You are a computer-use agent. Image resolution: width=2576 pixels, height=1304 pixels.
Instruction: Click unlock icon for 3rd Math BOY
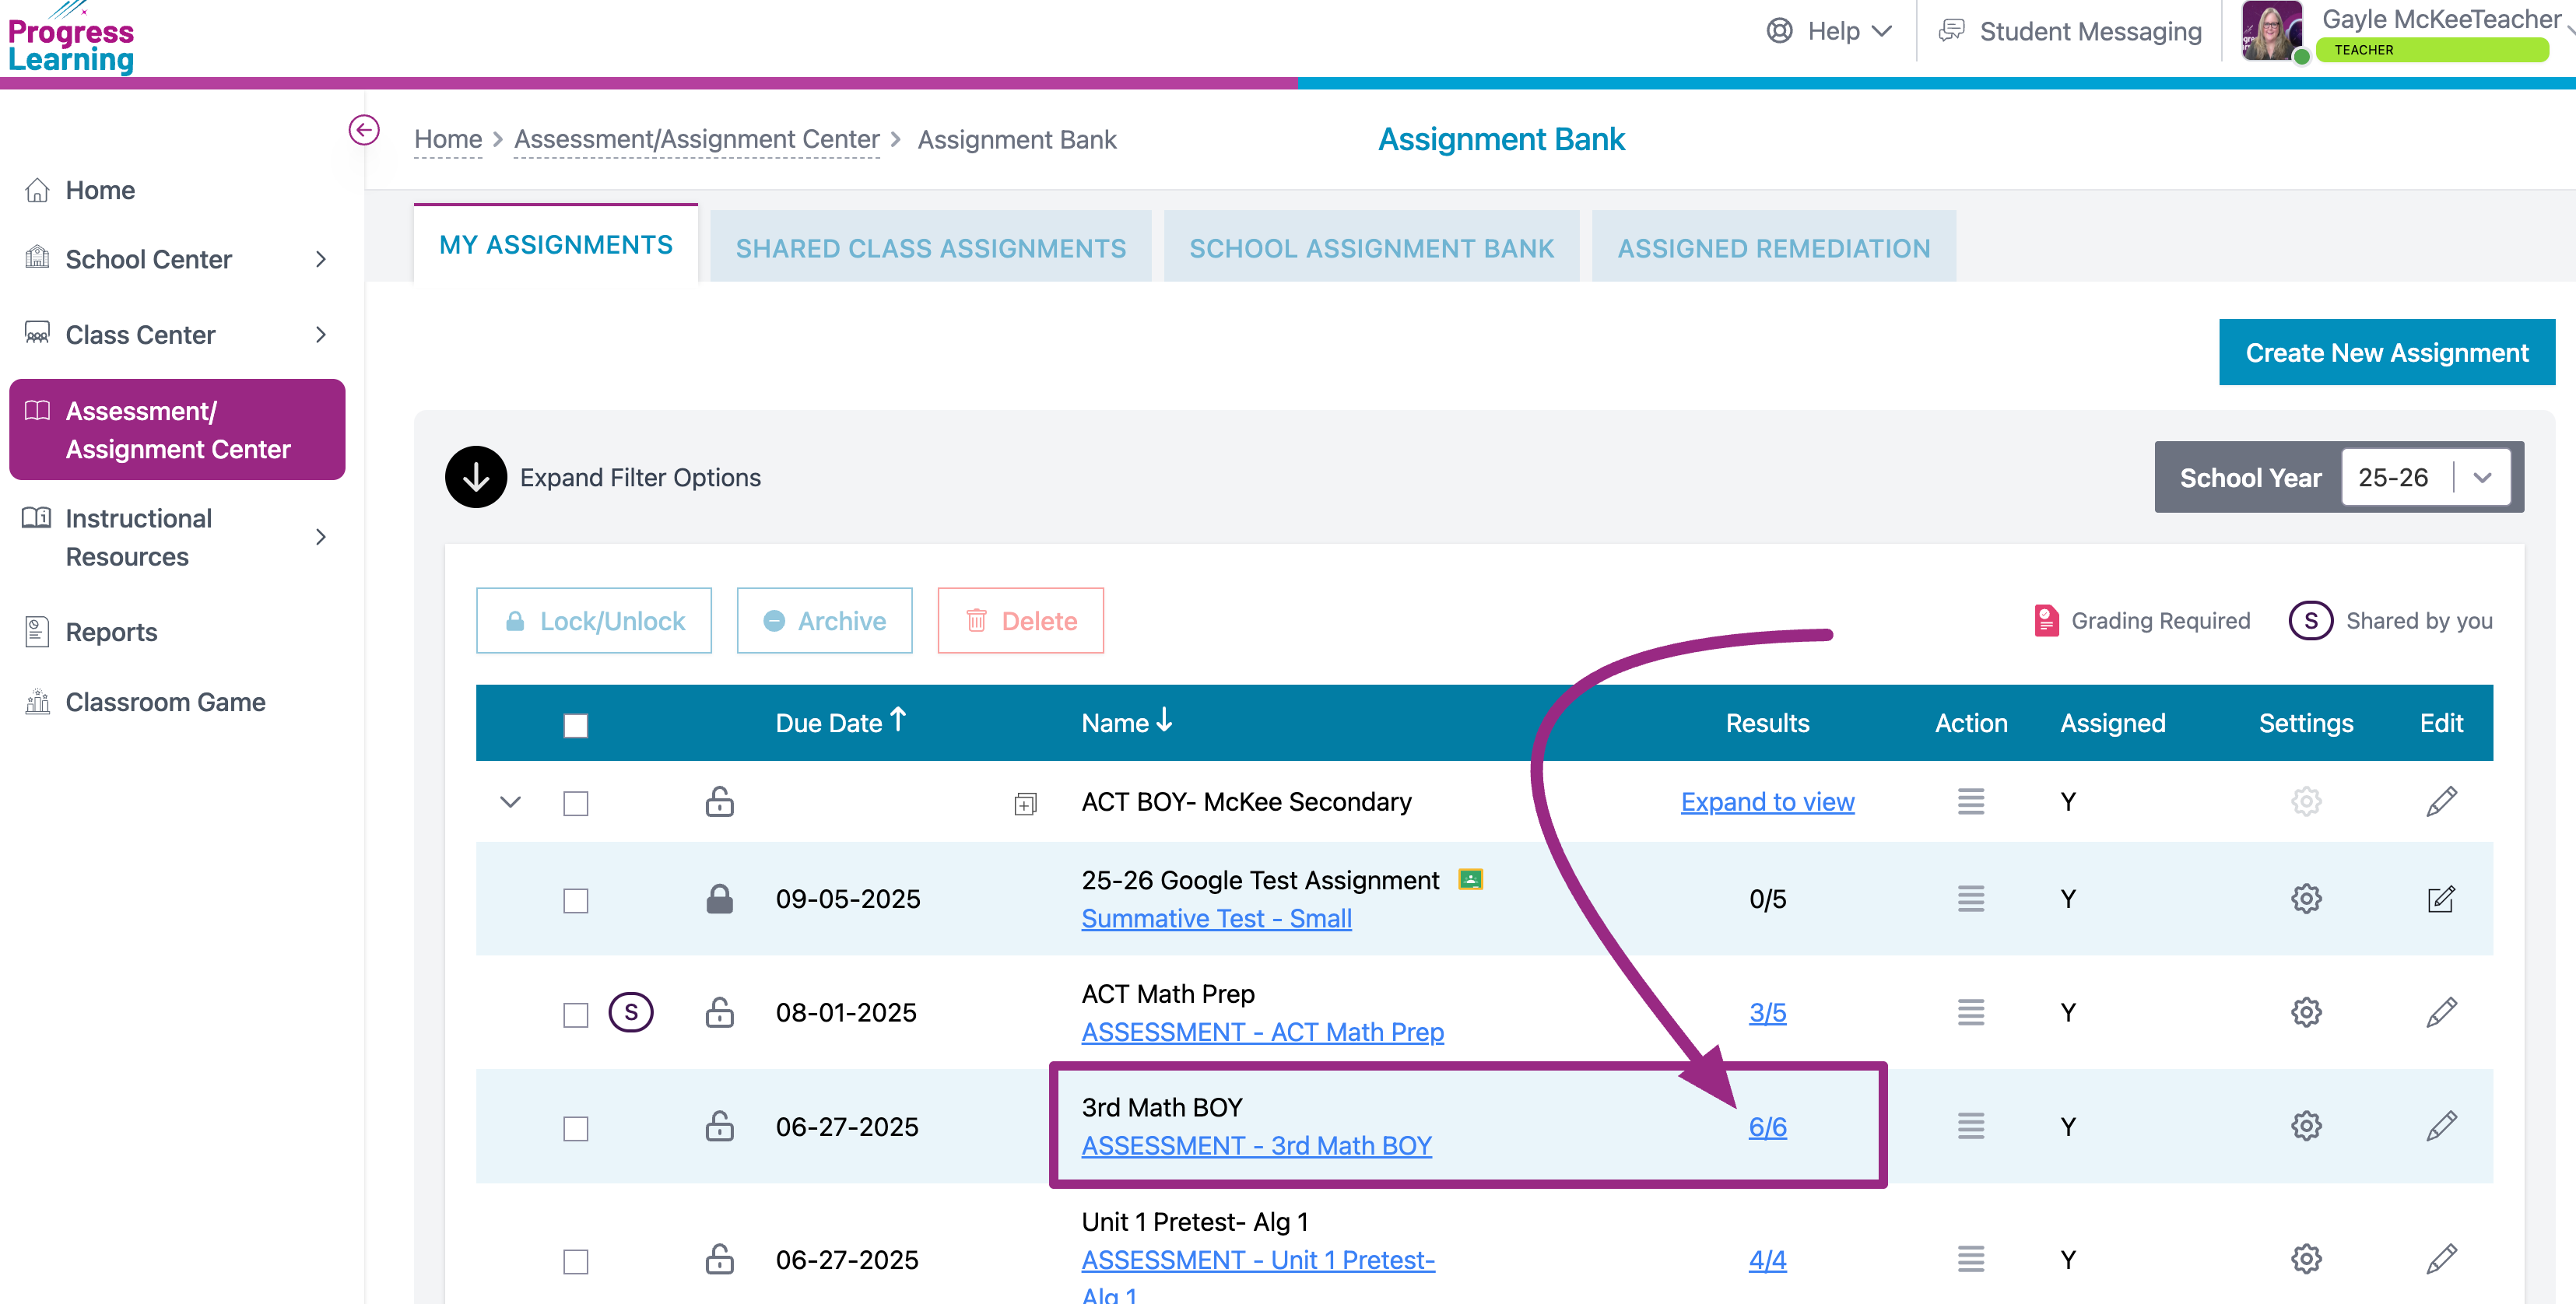point(720,1126)
